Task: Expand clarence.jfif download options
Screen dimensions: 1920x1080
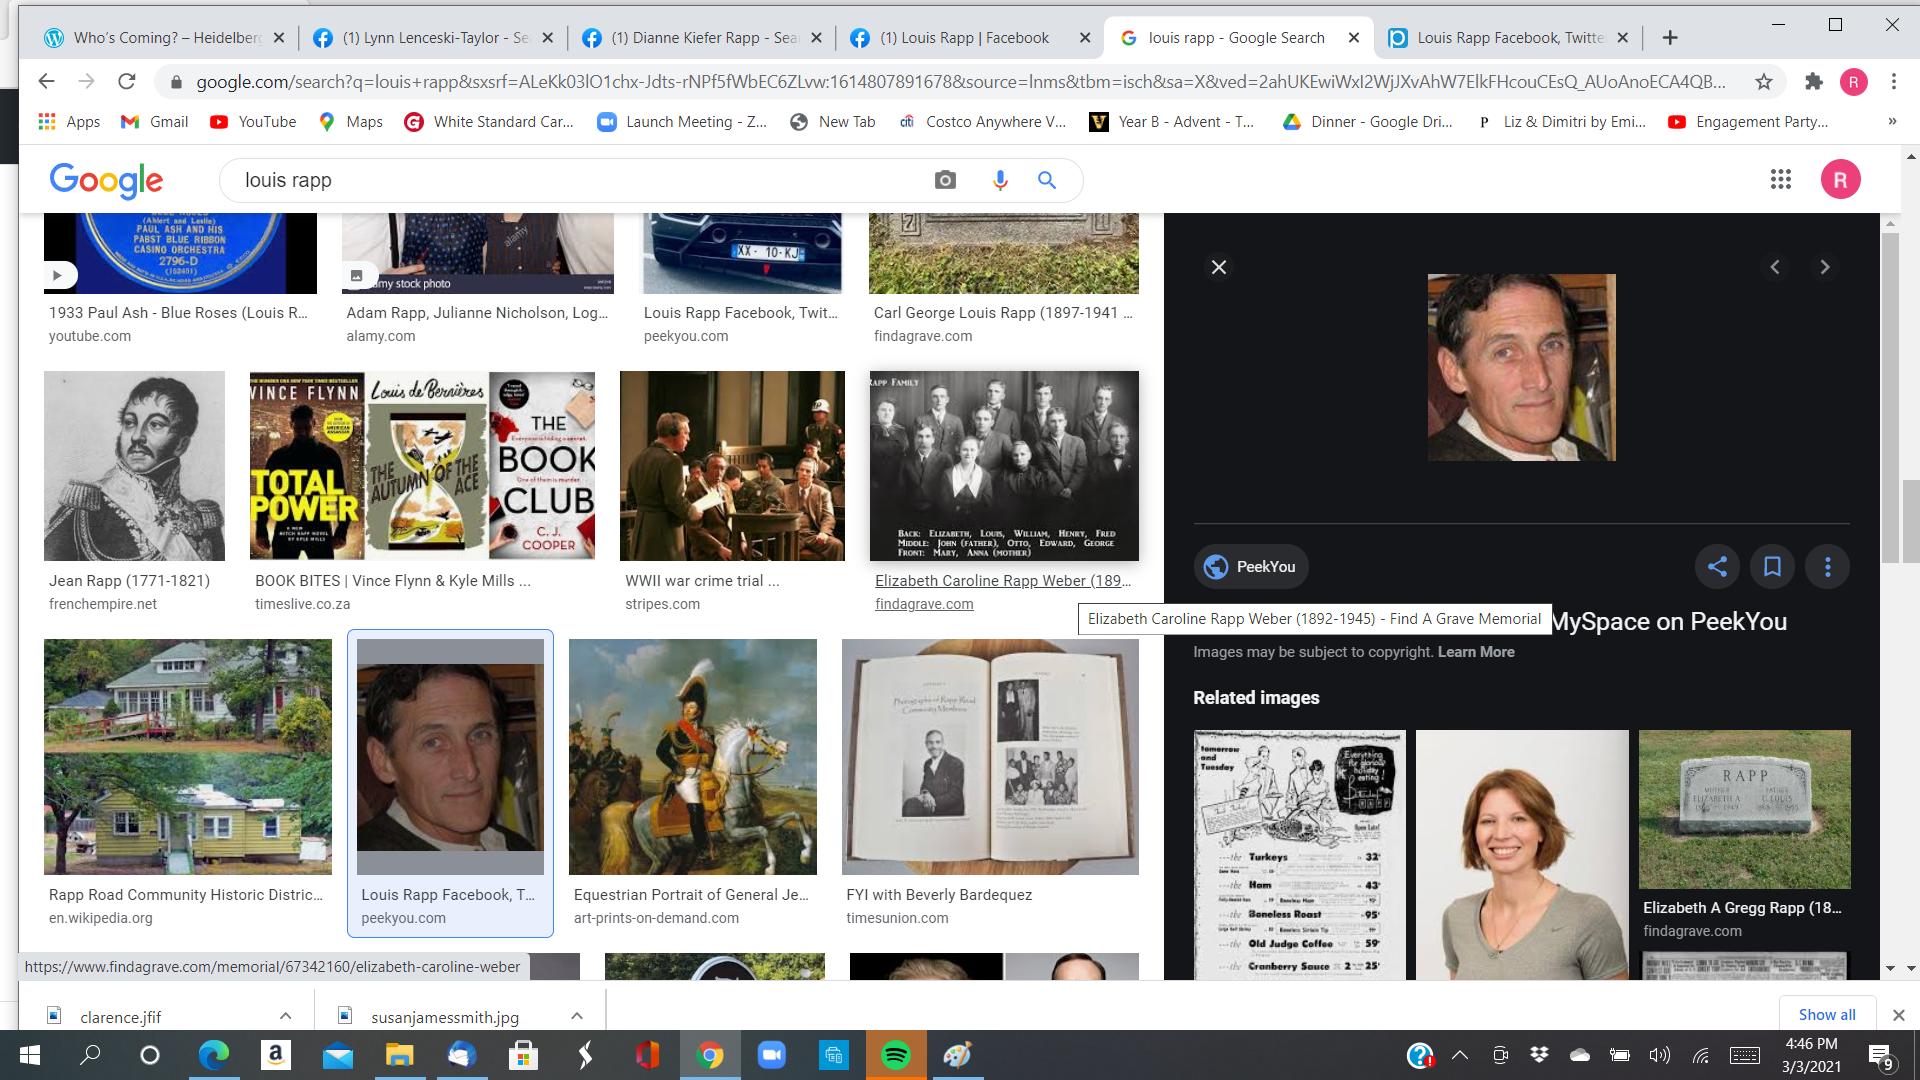Action: coord(285,1016)
